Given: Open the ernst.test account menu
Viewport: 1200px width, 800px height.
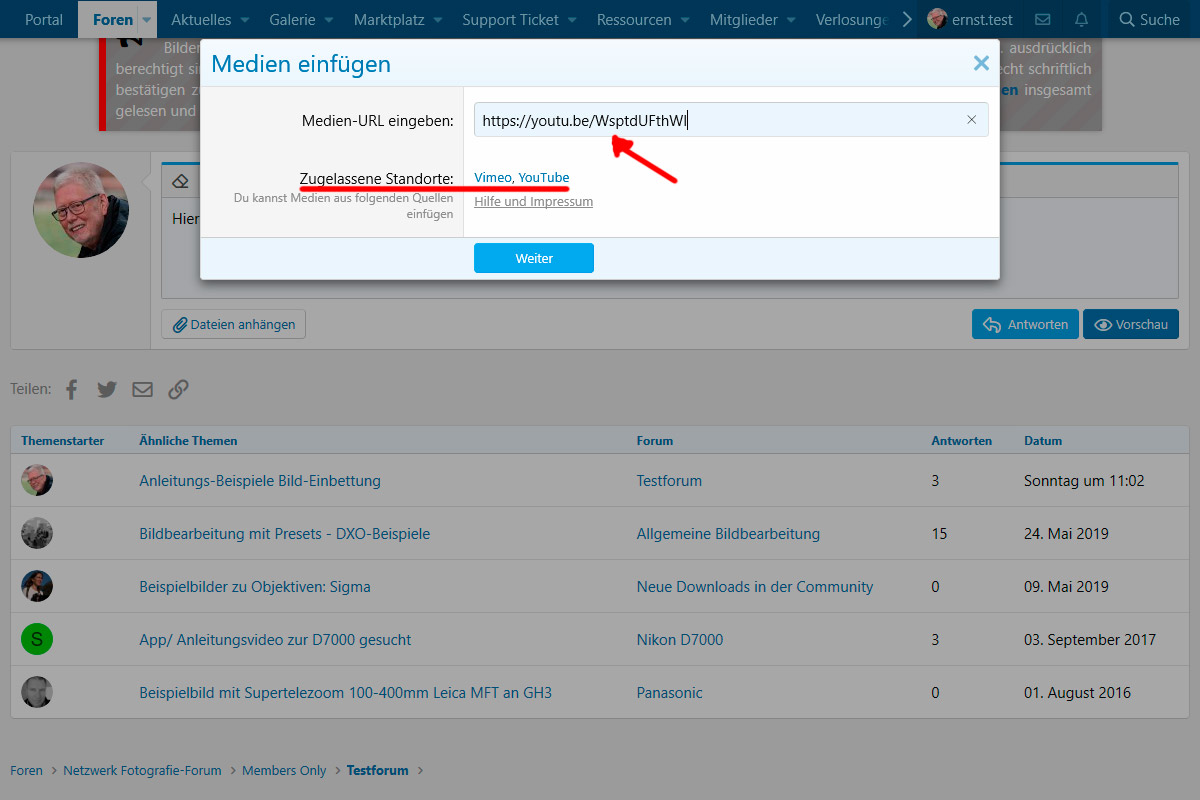Looking at the screenshot, I should coord(972,19).
